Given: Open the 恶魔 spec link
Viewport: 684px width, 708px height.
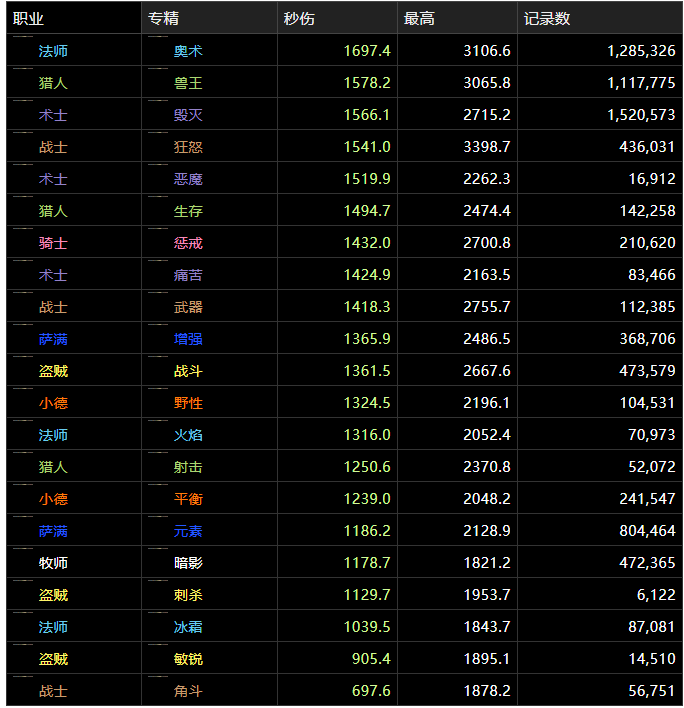Looking at the screenshot, I should click(188, 179).
